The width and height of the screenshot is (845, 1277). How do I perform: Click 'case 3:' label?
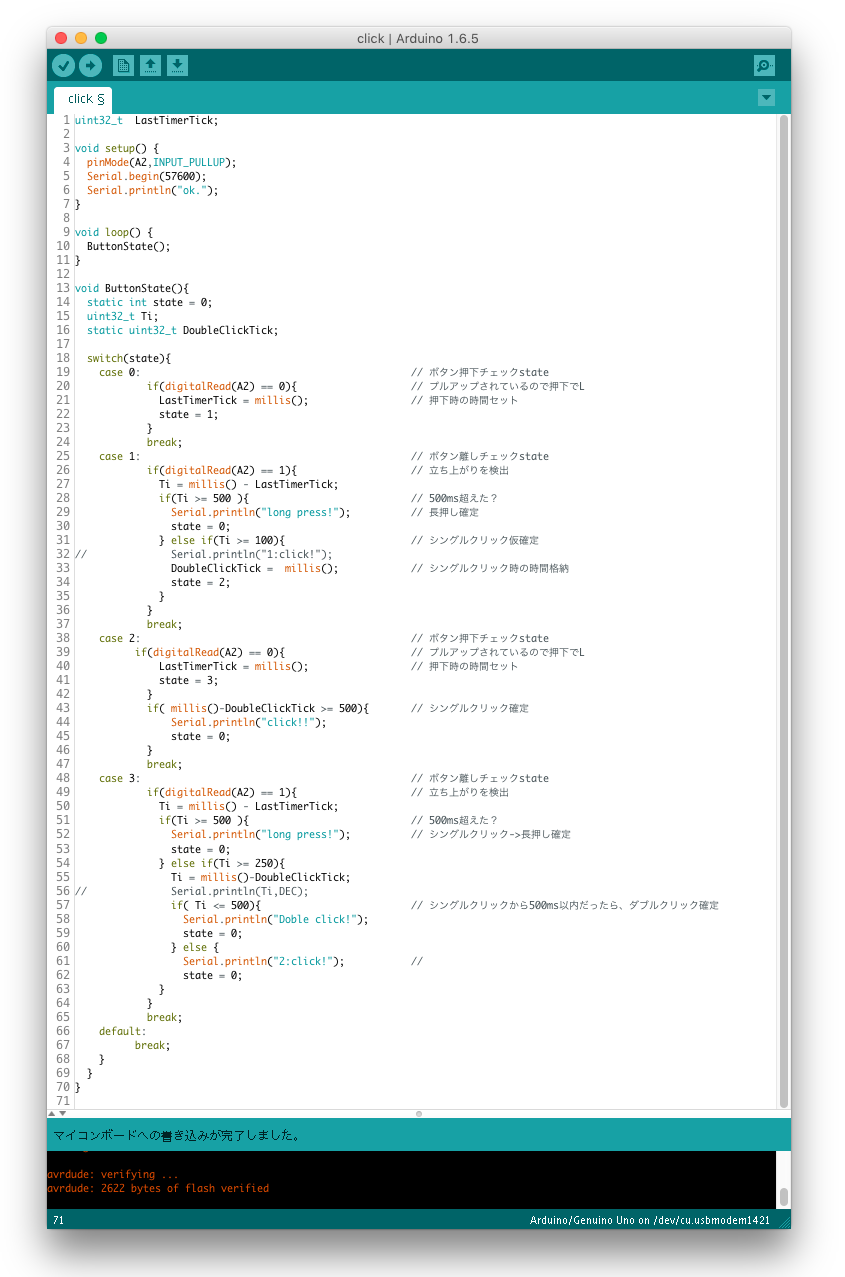click(x=120, y=778)
